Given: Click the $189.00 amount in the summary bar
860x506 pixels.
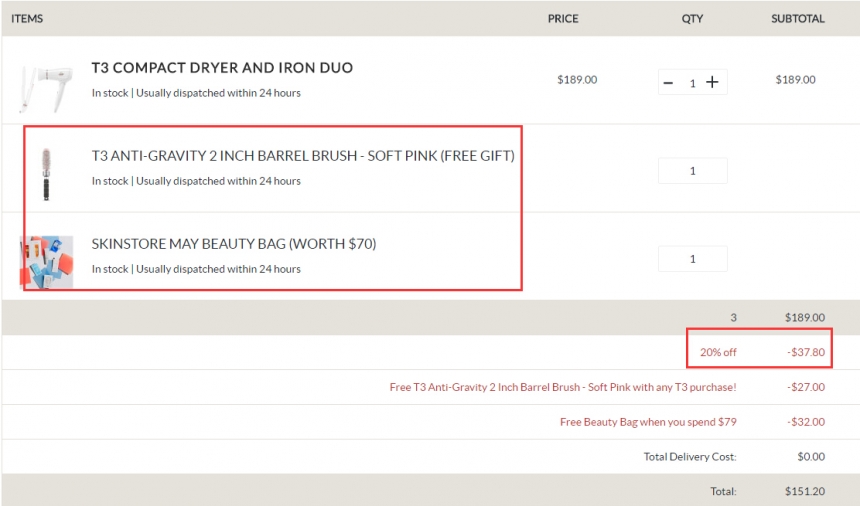Looking at the screenshot, I should click(x=805, y=317).
